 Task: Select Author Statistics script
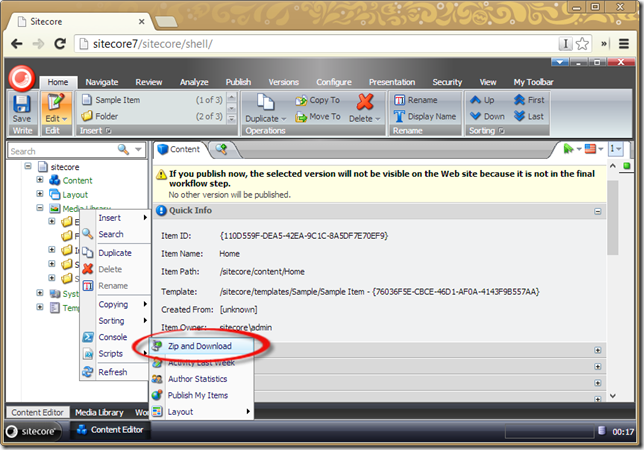201,379
